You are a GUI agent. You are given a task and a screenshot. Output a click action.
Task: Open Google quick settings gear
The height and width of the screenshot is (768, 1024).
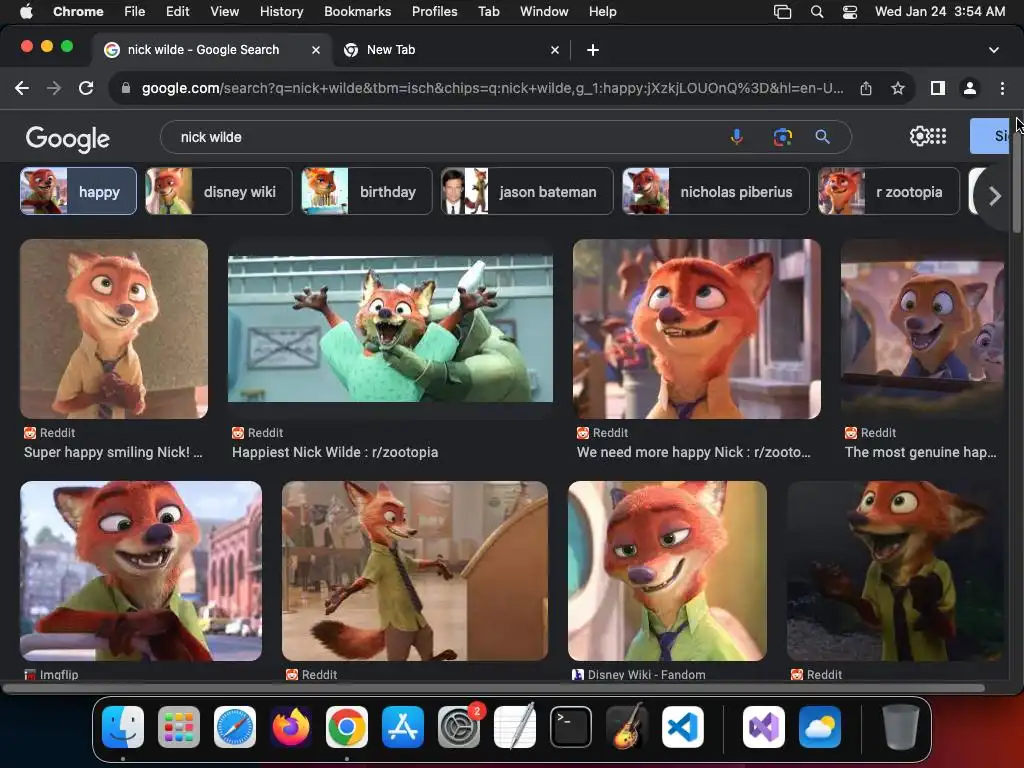tap(919, 136)
